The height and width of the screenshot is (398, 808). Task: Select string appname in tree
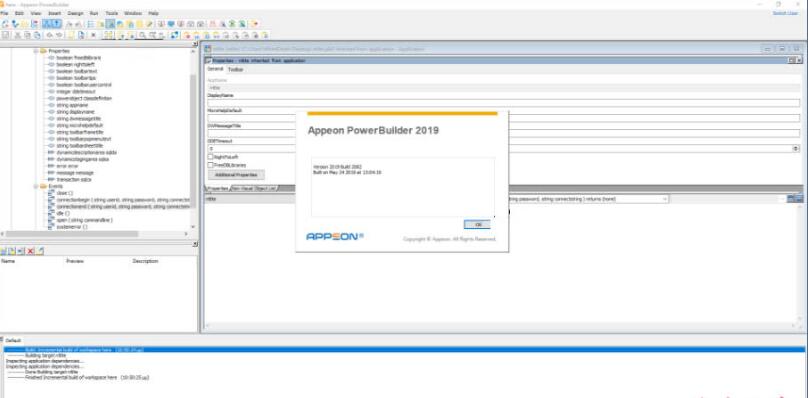tap(72, 105)
